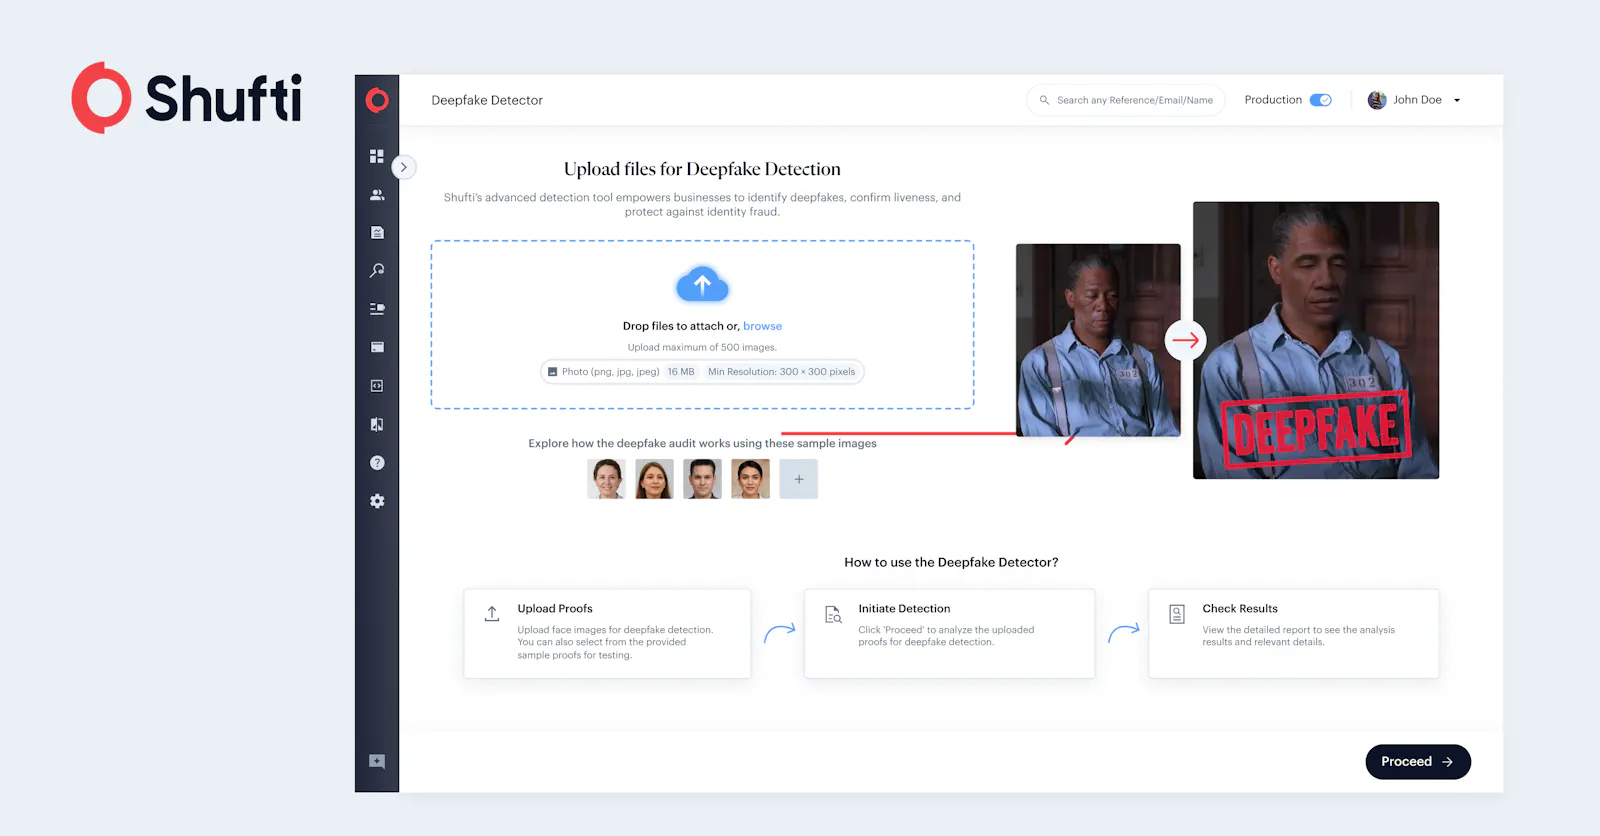This screenshot has width=1600, height=836.
Task: Click the Initiate Detection document-search icon
Action: 833,614
